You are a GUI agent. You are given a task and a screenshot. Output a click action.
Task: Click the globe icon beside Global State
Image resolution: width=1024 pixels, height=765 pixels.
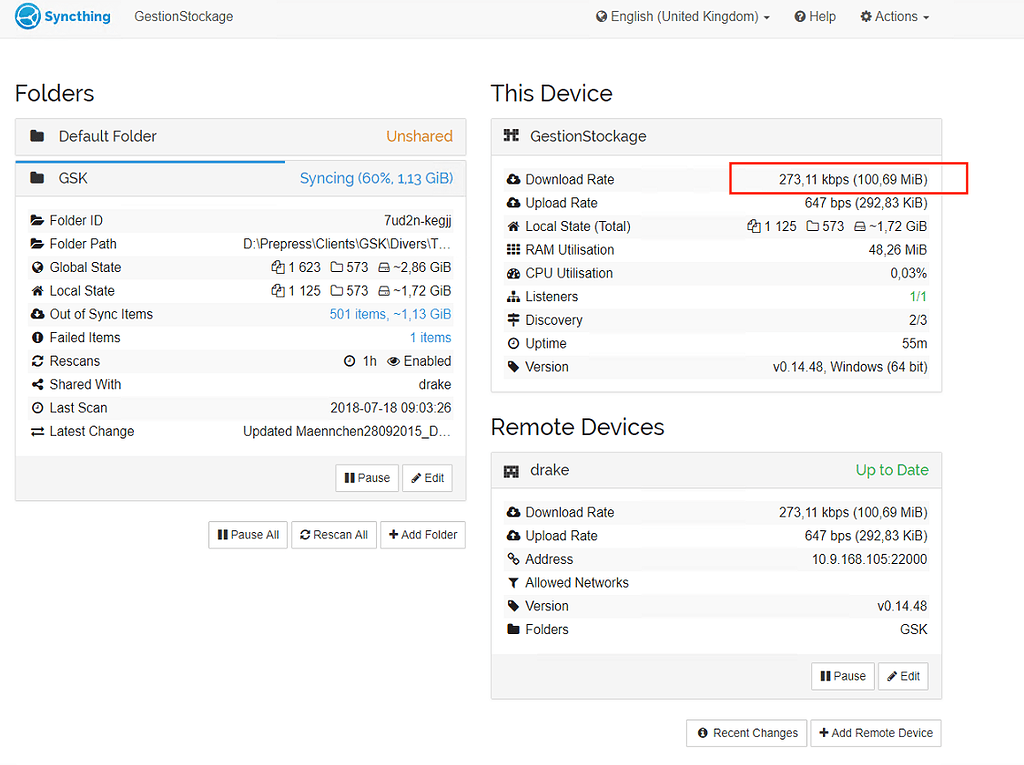pyautogui.click(x=37, y=267)
